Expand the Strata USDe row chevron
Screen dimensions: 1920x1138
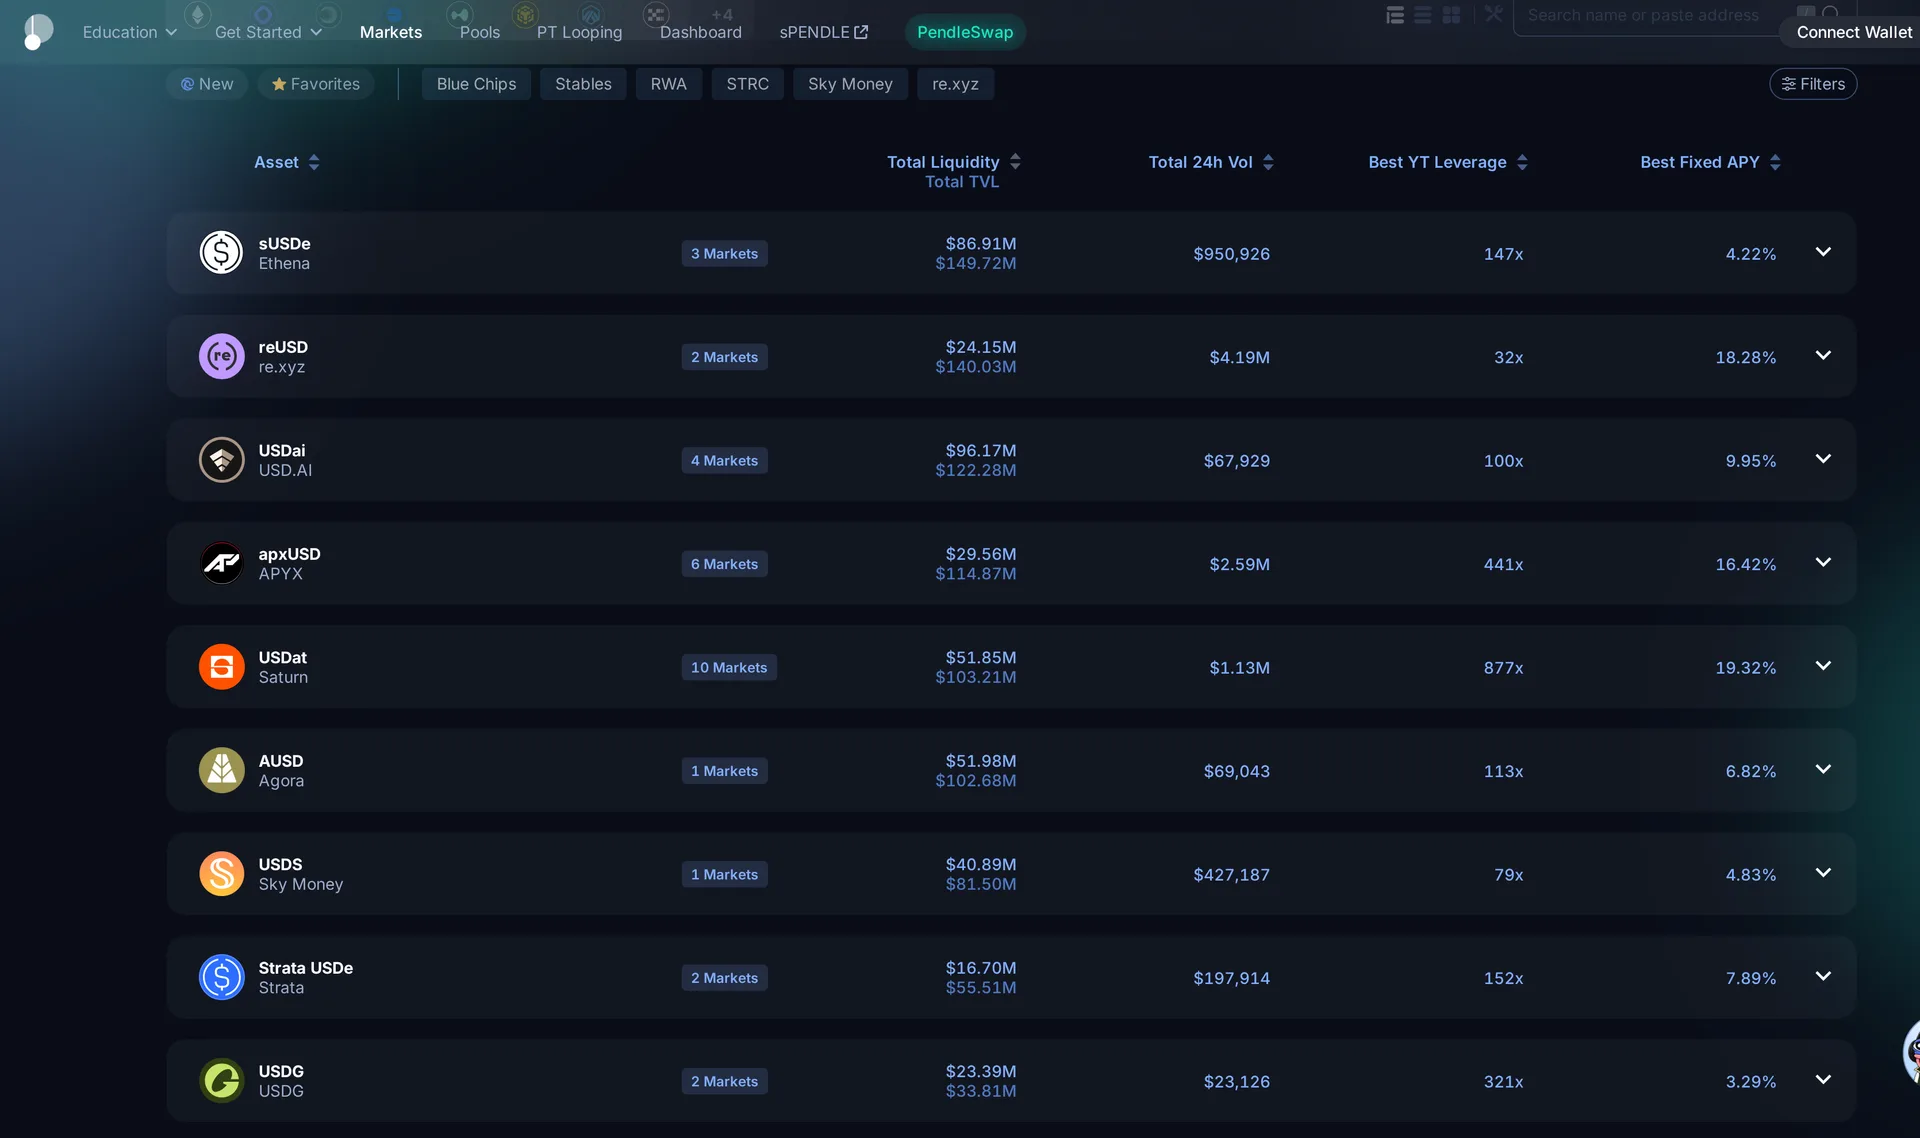point(1823,976)
